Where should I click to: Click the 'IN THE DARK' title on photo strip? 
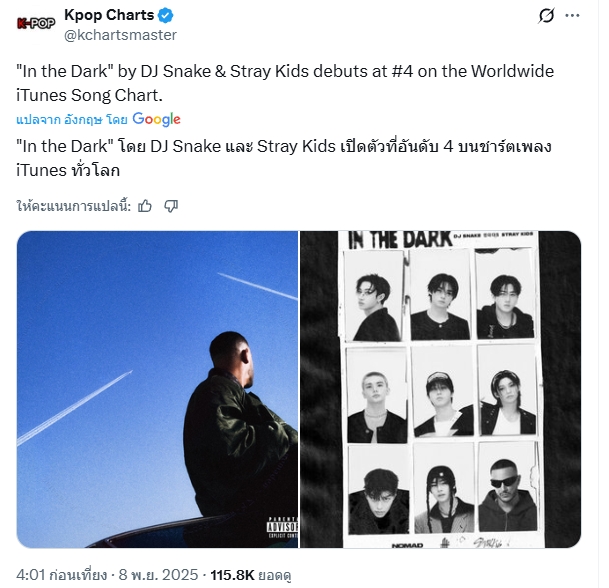click(x=400, y=240)
